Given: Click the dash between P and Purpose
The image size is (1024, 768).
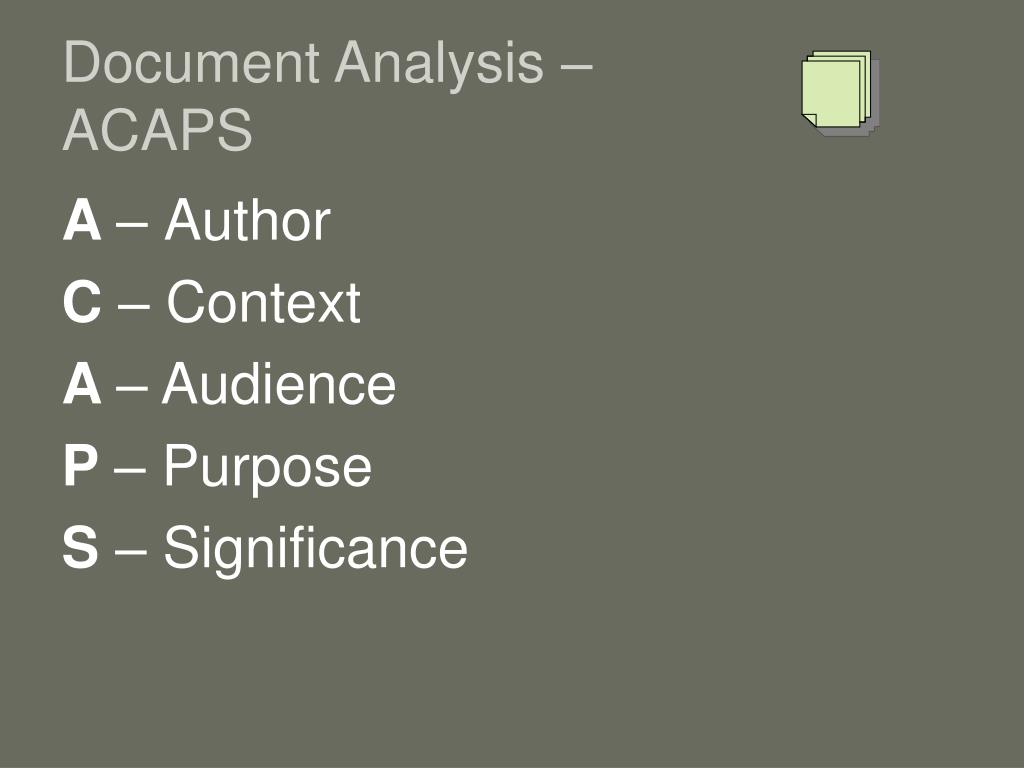Looking at the screenshot, I should click(129, 468).
